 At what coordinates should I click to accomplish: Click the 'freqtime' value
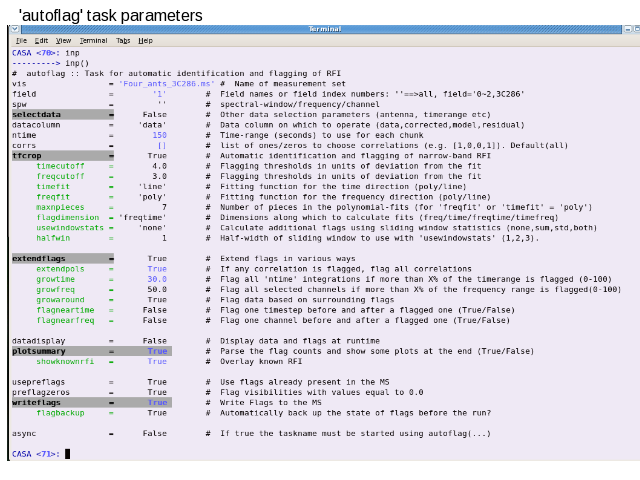point(143,218)
